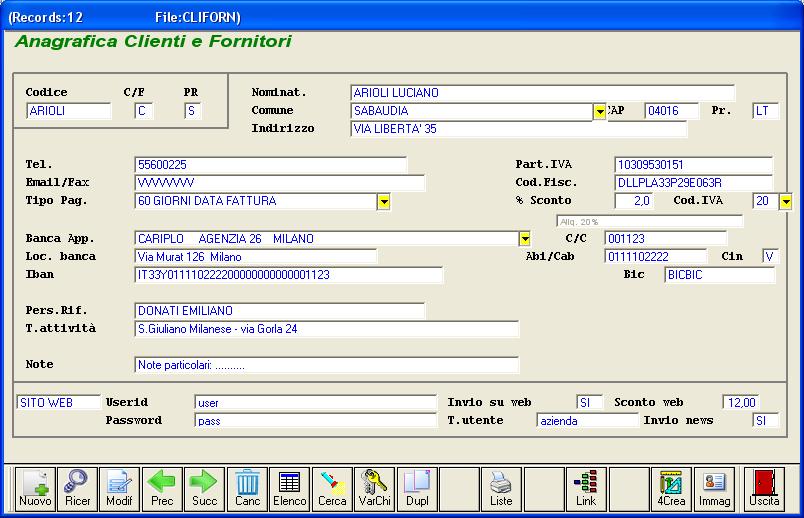This screenshot has width=804, height=518.
Task: Click the C/C field 001123
Action: [x=666, y=238]
